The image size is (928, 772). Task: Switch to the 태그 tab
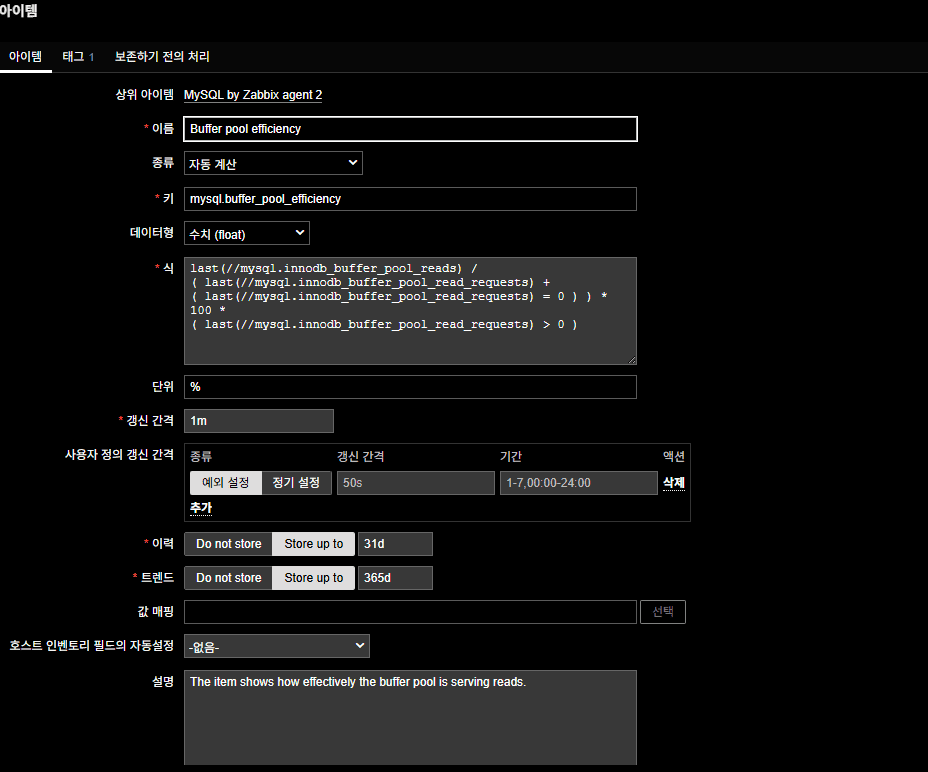73,57
